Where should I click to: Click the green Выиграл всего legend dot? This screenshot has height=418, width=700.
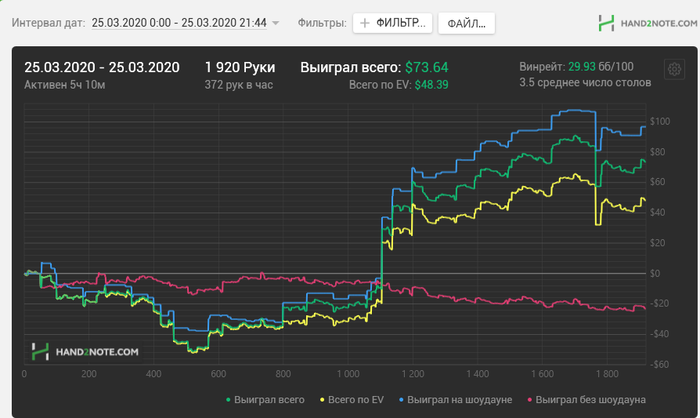(228, 400)
